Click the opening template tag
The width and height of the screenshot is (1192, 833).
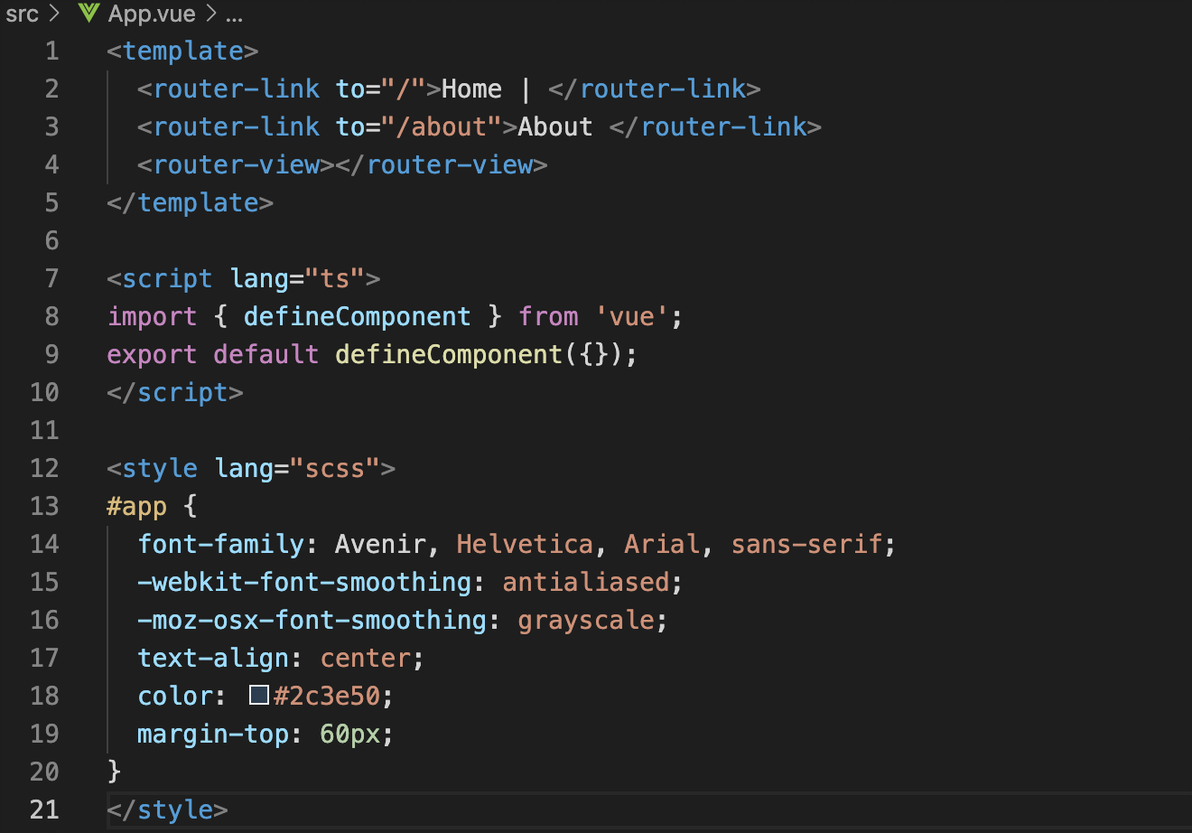[183, 51]
